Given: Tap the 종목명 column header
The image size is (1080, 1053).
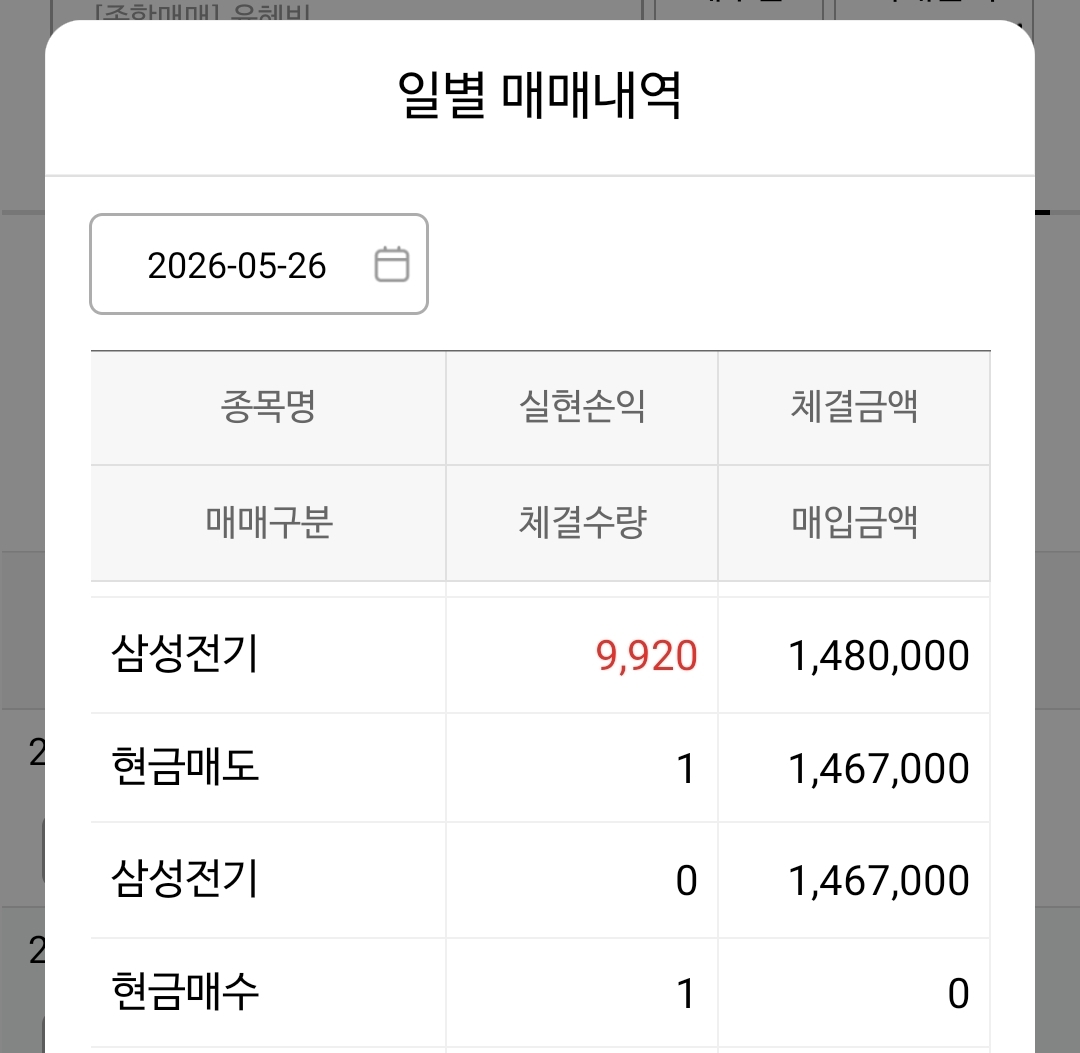Looking at the screenshot, I should (x=268, y=406).
